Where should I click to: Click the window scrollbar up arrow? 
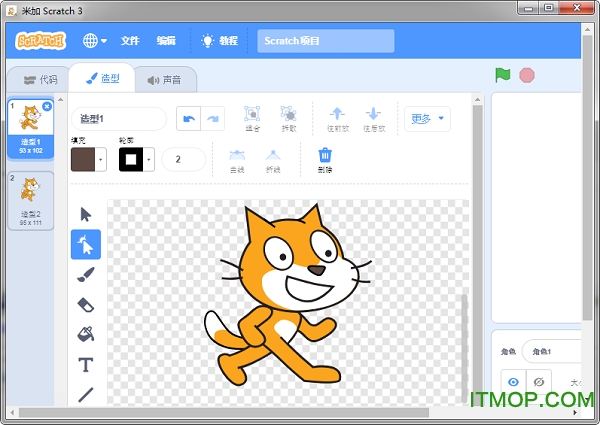click(x=587, y=29)
